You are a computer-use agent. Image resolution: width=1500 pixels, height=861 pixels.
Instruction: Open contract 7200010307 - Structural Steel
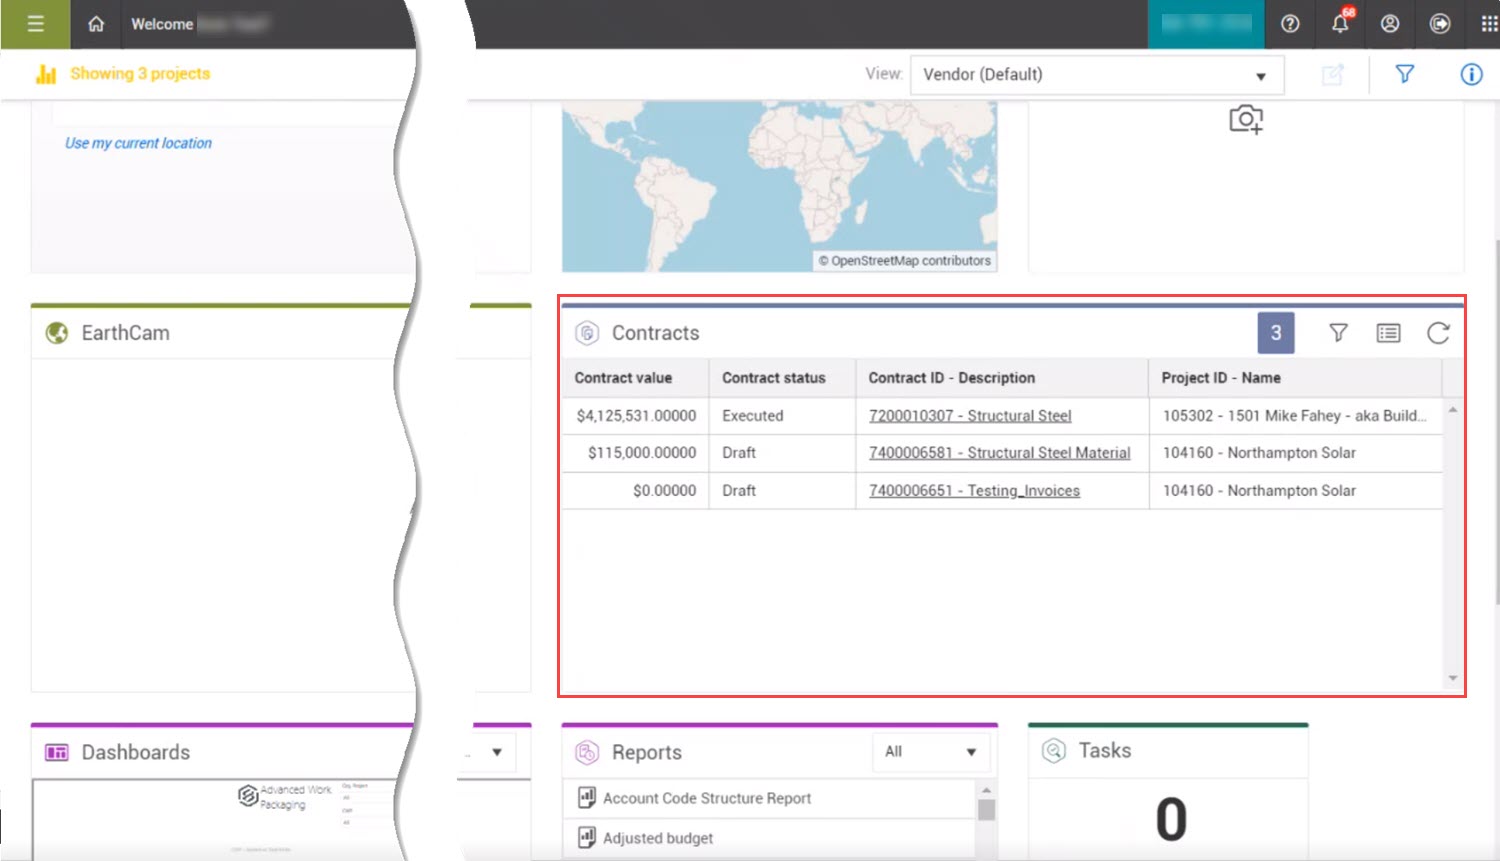coord(970,416)
